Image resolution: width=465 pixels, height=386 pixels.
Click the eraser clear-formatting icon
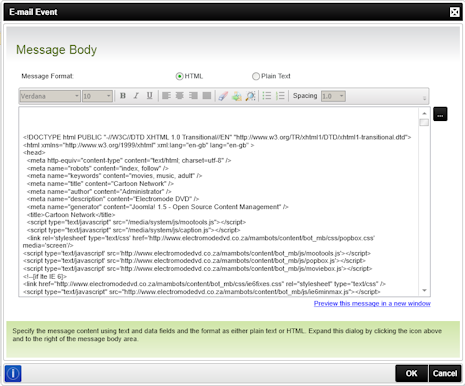tap(223, 96)
